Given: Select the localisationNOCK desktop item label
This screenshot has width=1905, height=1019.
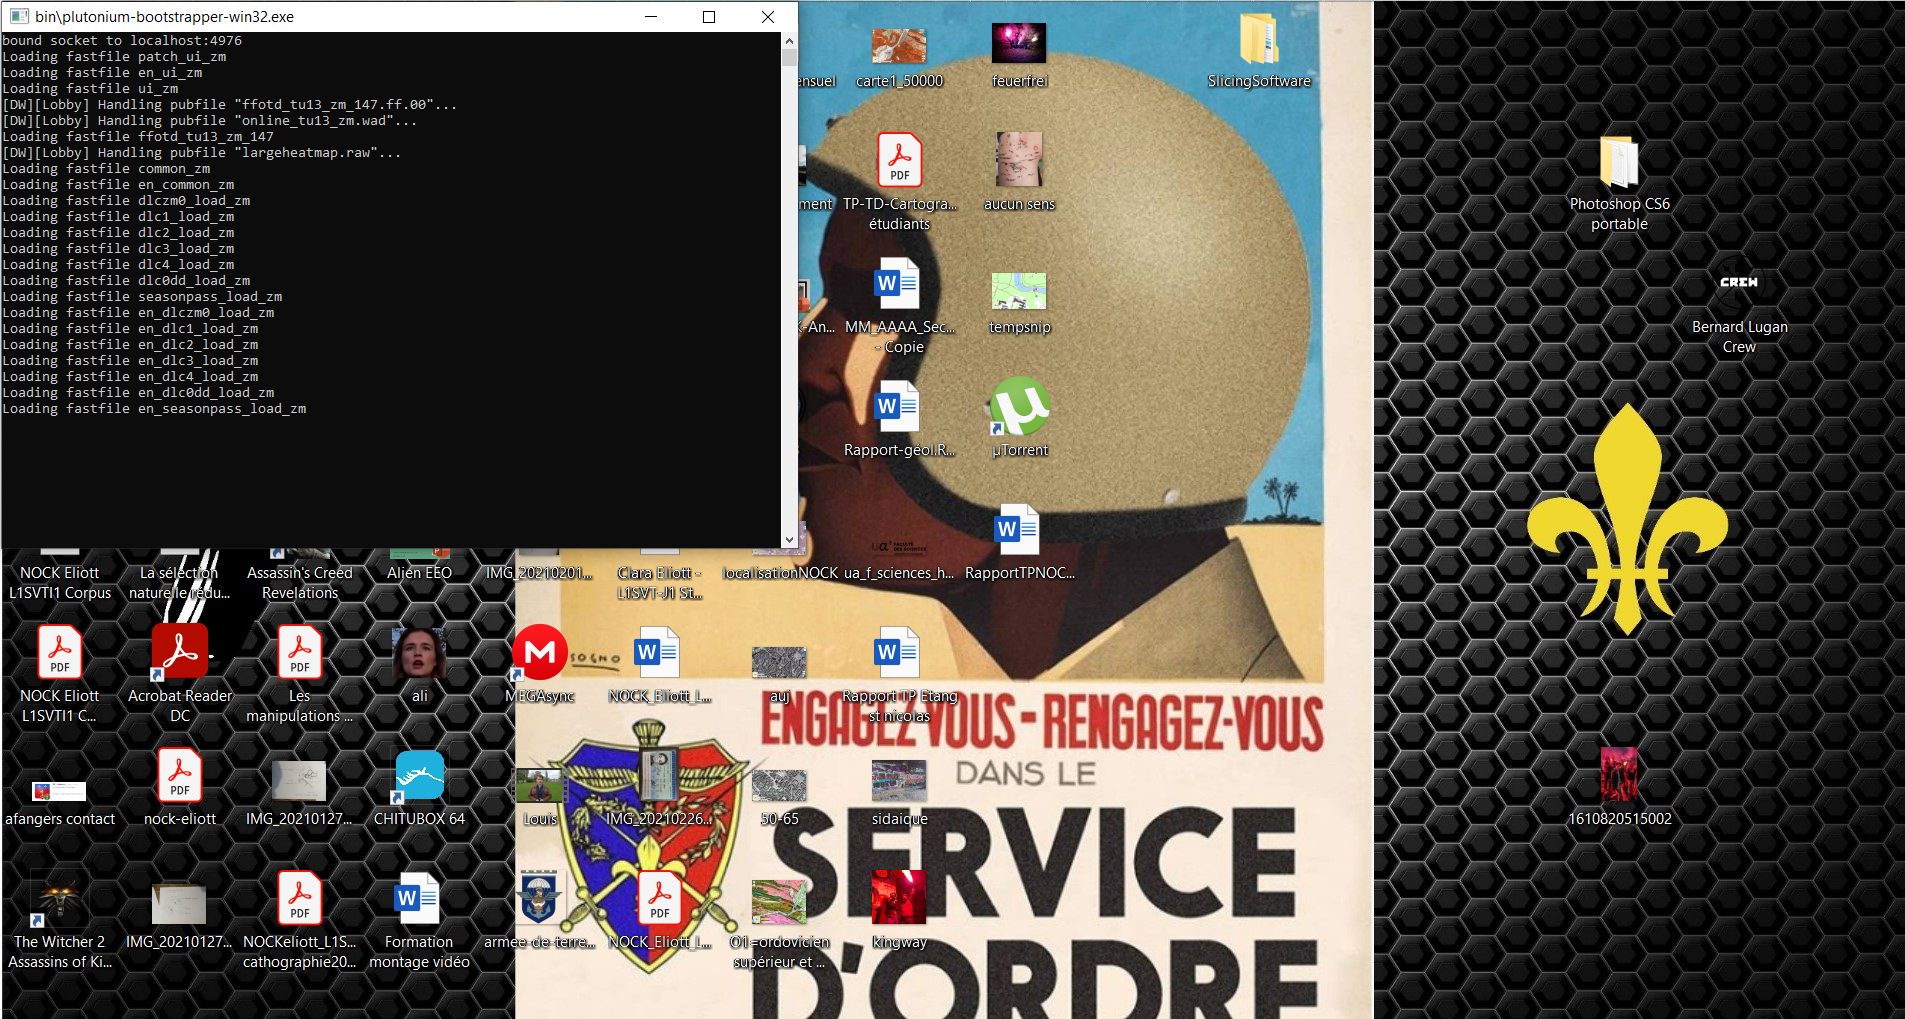Looking at the screenshot, I should click(x=780, y=573).
